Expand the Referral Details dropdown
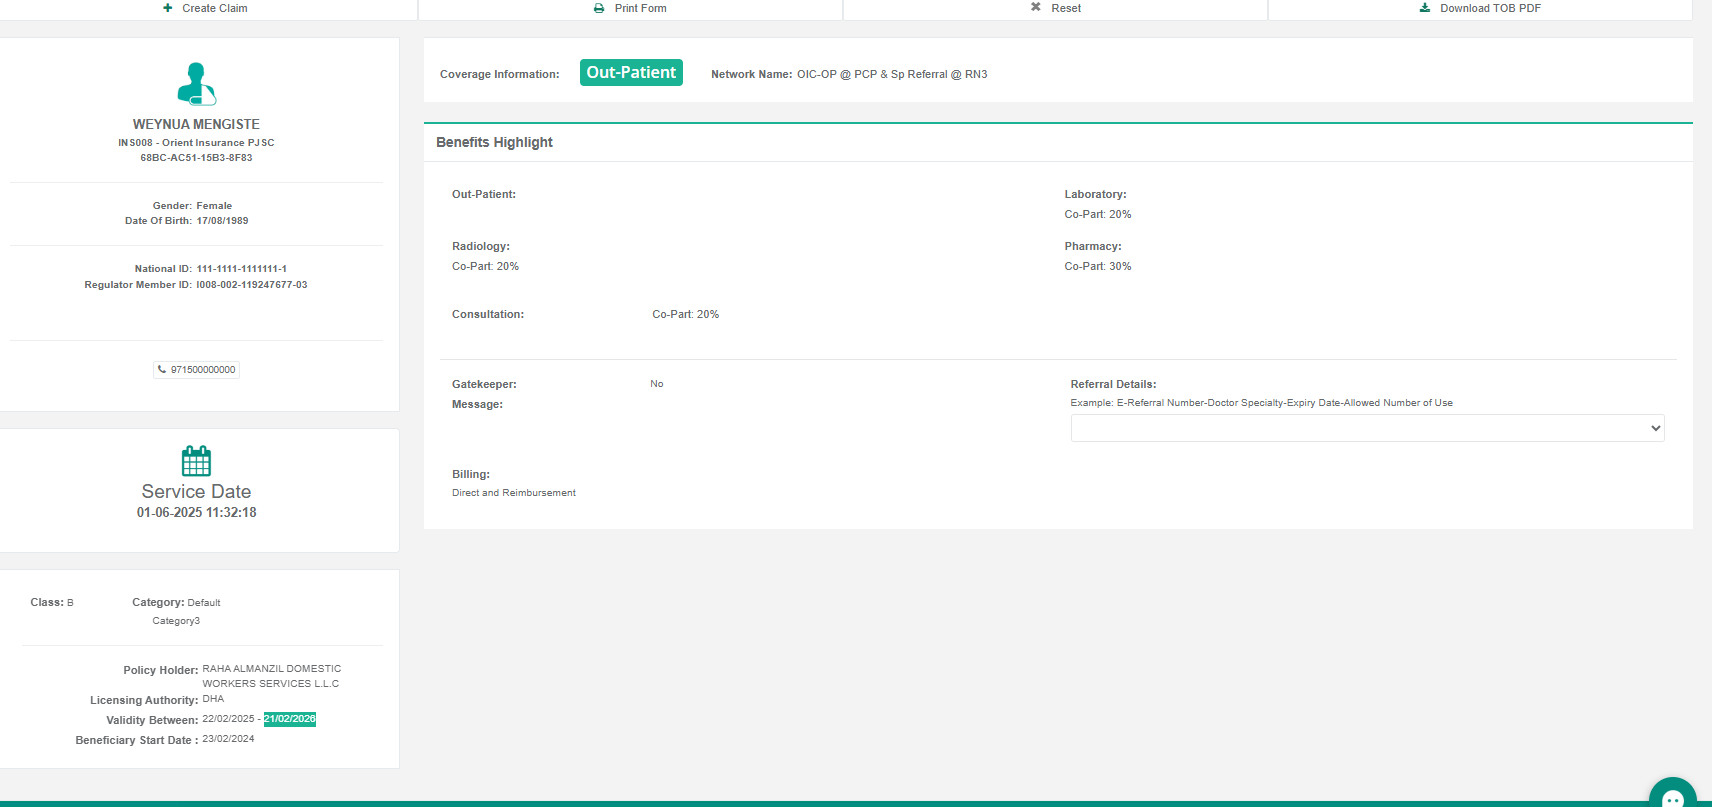 click(1366, 428)
